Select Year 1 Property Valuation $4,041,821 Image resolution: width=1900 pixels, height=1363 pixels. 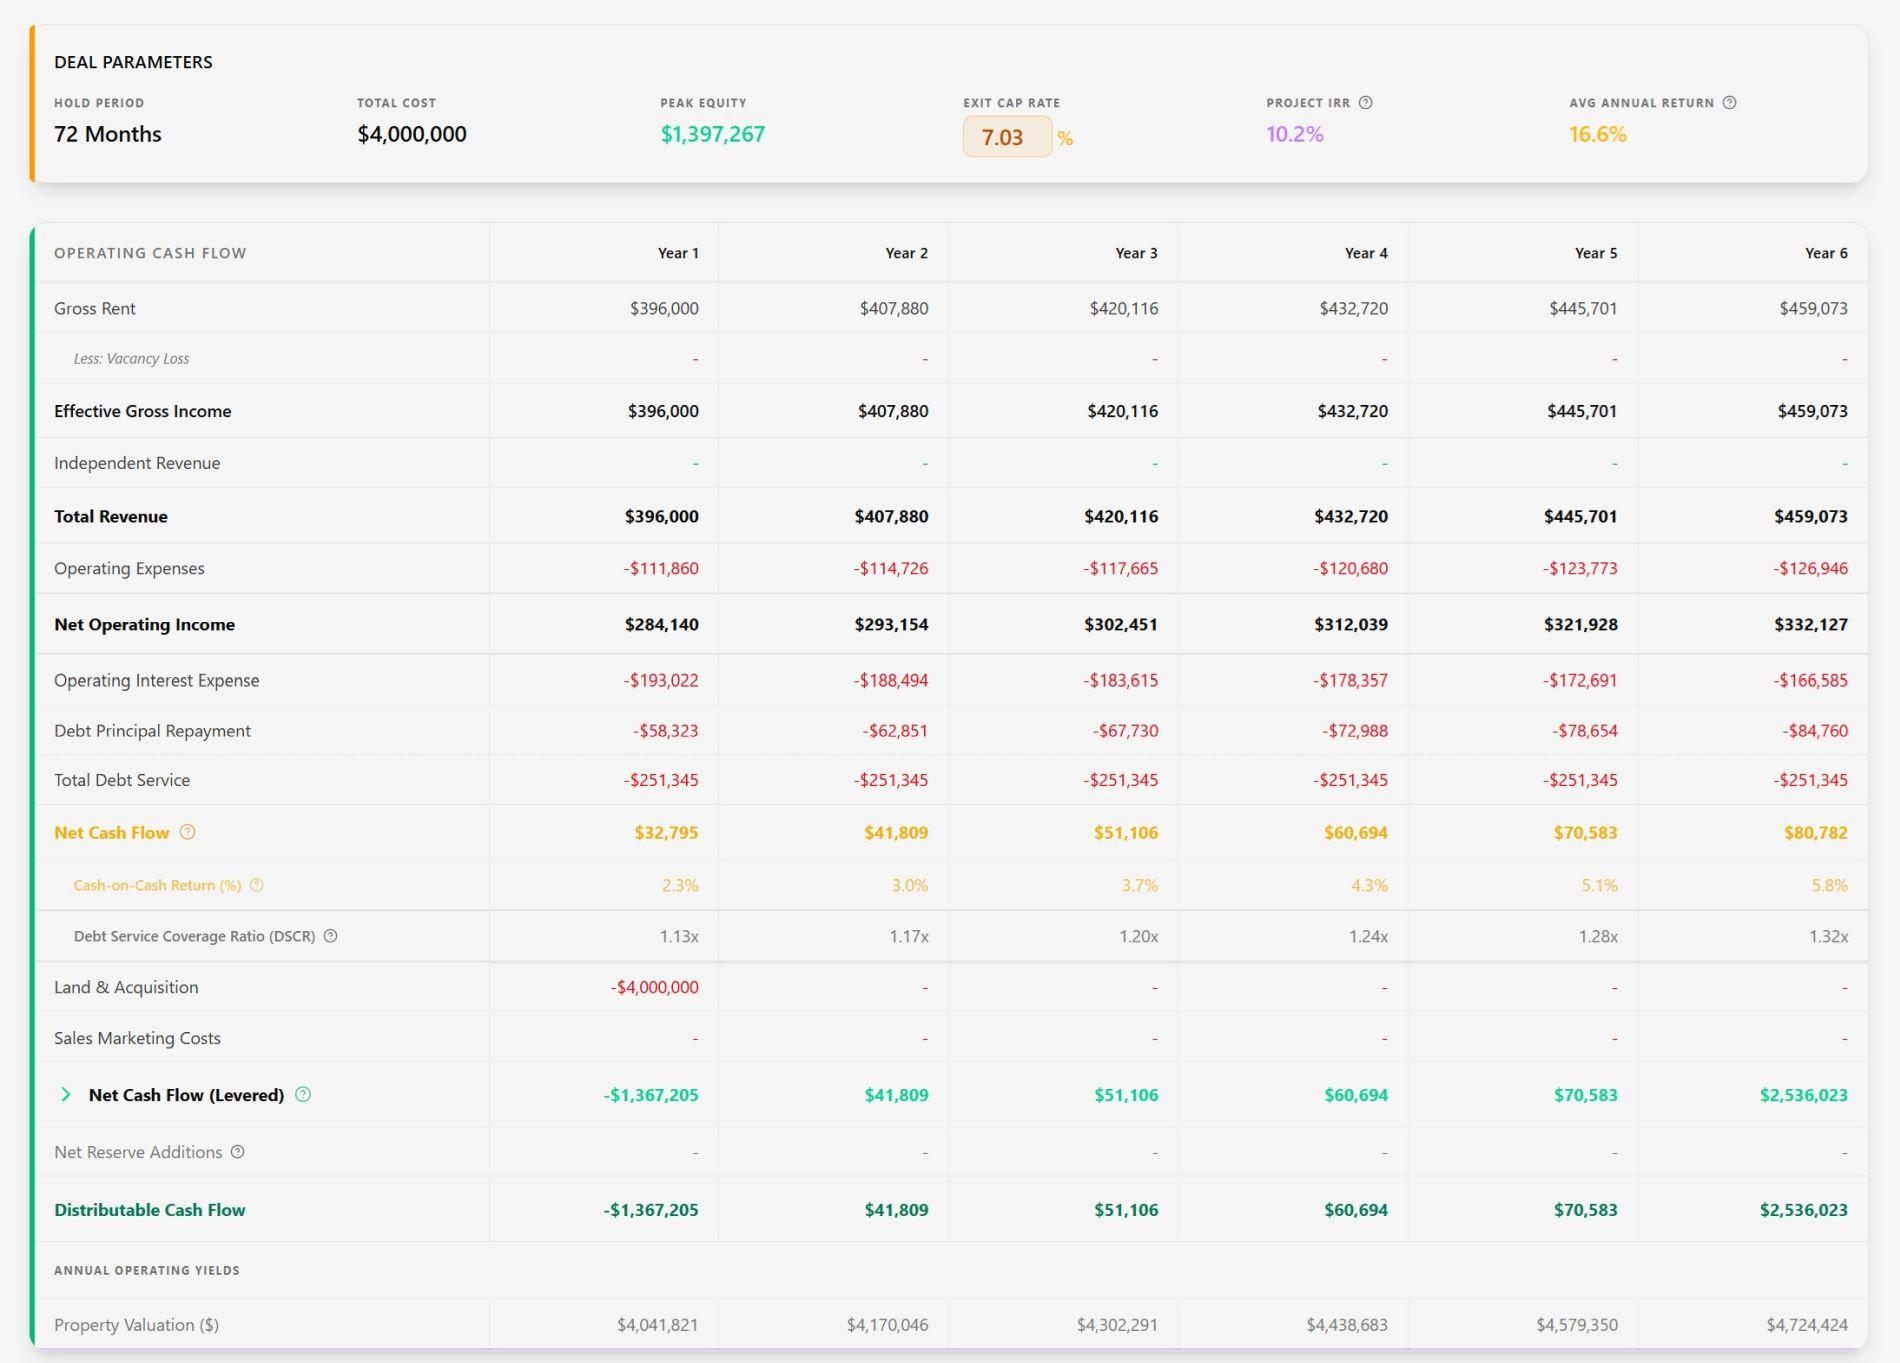(657, 1325)
